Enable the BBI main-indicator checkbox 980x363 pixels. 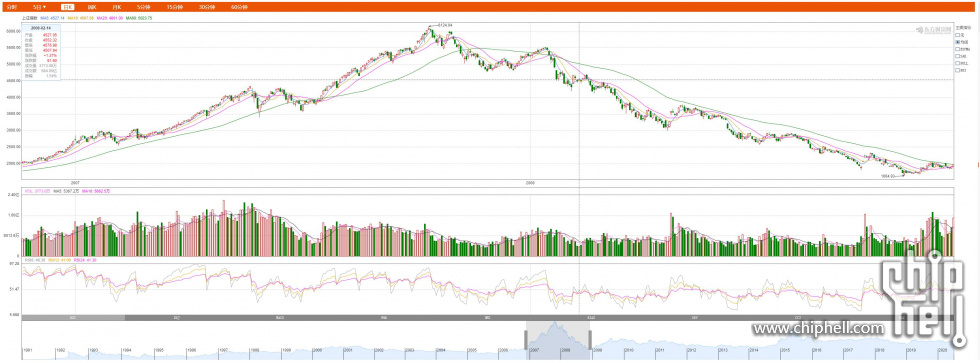coord(958,71)
